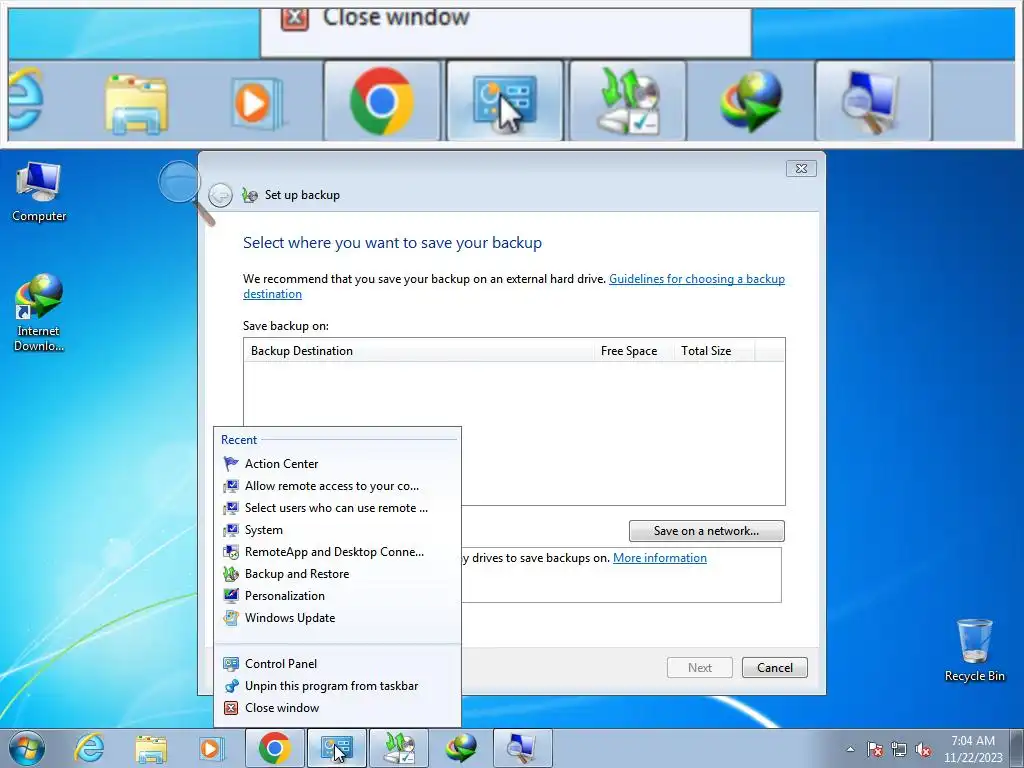Choose Unpin this program from taskbar
This screenshot has height=768, width=1024.
pyautogui.click(x=338, y=686)
